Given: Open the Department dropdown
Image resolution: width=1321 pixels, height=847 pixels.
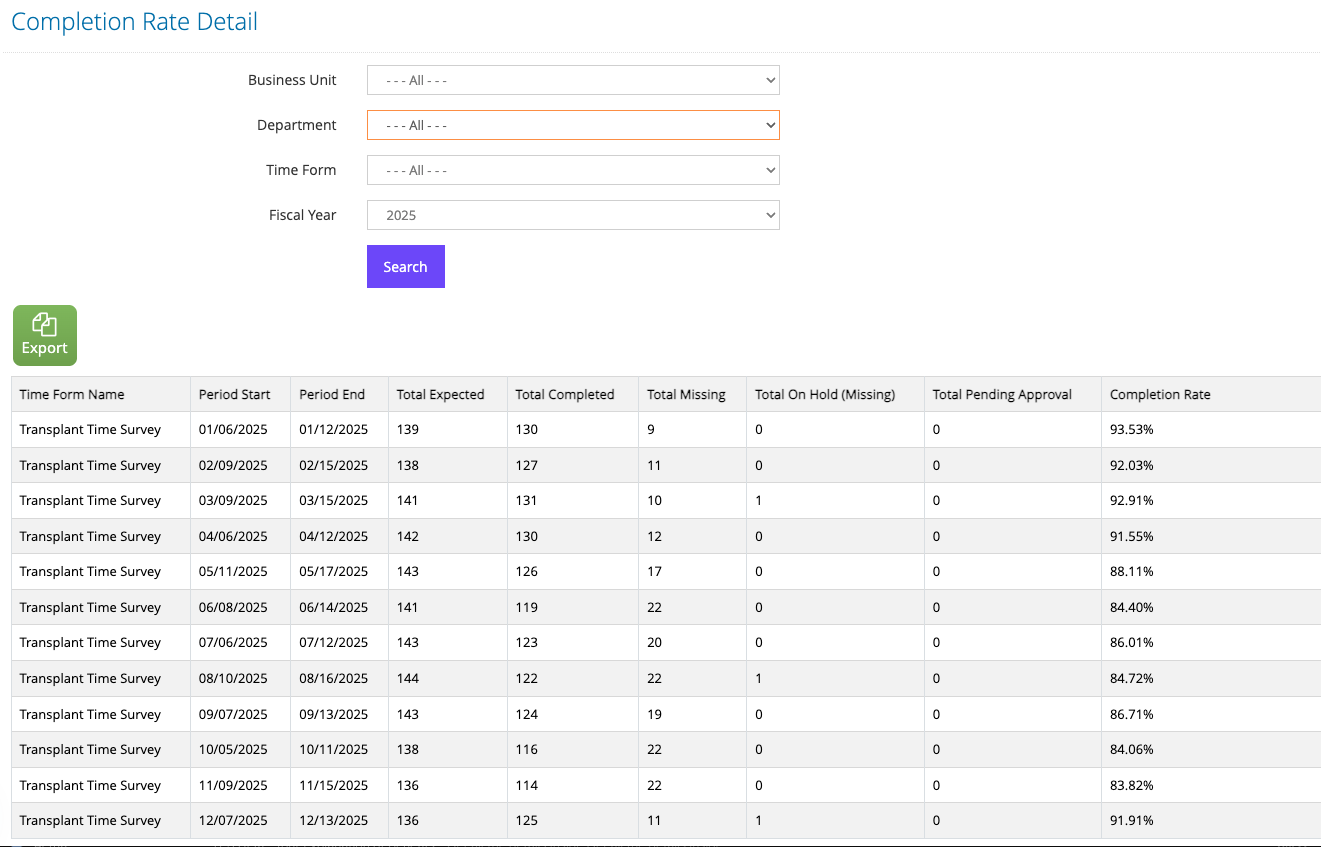Looking at the screenshot, I should coord(573,125).
